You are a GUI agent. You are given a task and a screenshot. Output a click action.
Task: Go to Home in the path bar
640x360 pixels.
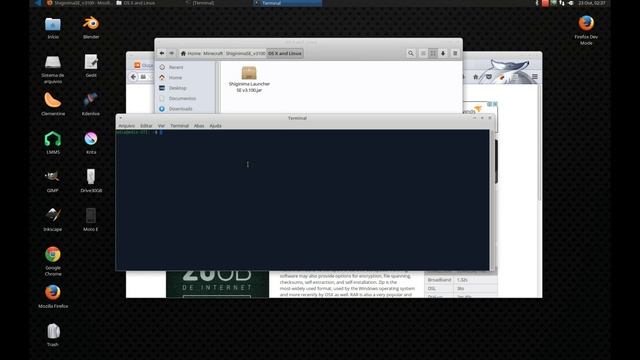(x=190, y=53)
